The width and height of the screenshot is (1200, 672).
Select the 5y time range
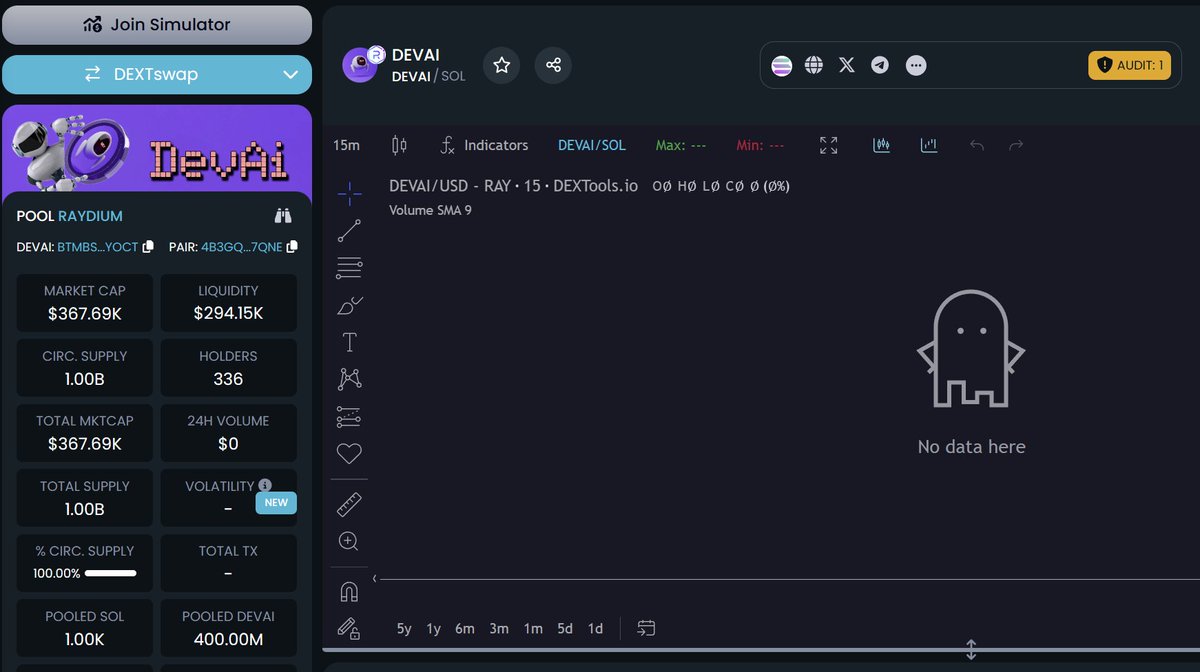click(x=404, y=629)
